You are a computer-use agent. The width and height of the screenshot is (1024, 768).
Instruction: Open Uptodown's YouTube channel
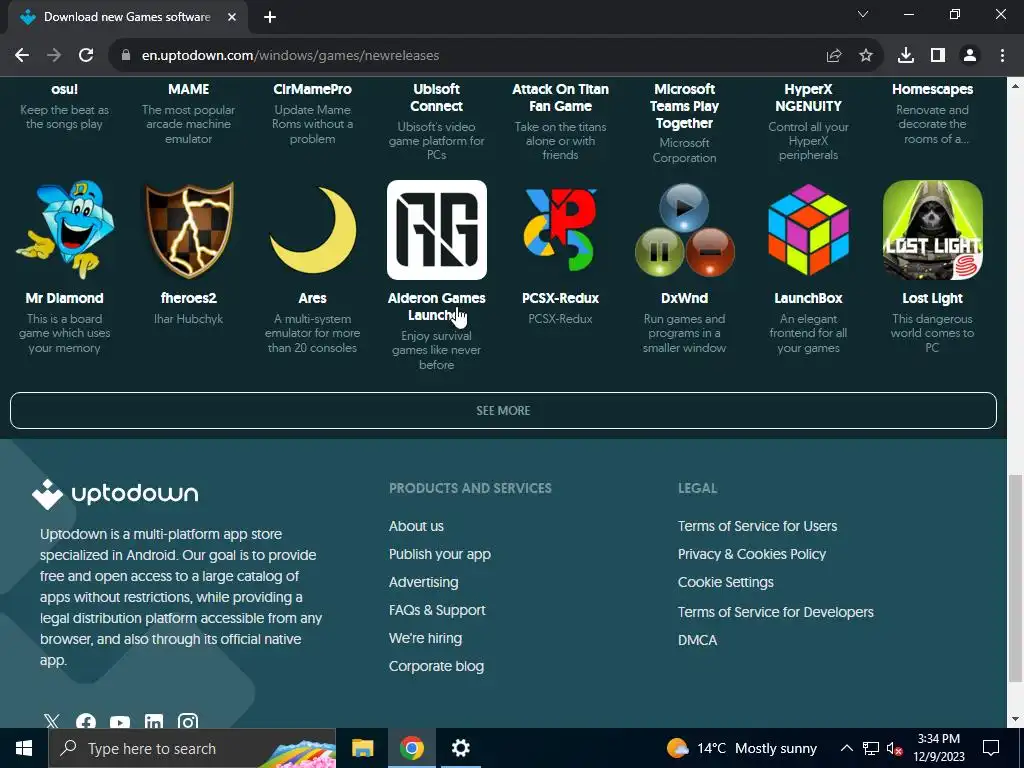120,722
